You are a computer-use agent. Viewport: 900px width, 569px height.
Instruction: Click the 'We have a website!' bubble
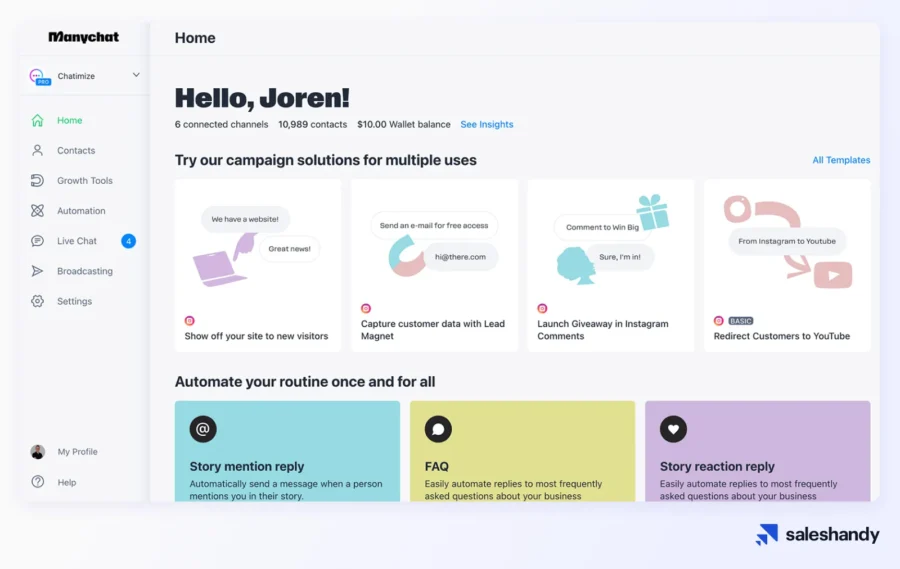click(245, 219)
